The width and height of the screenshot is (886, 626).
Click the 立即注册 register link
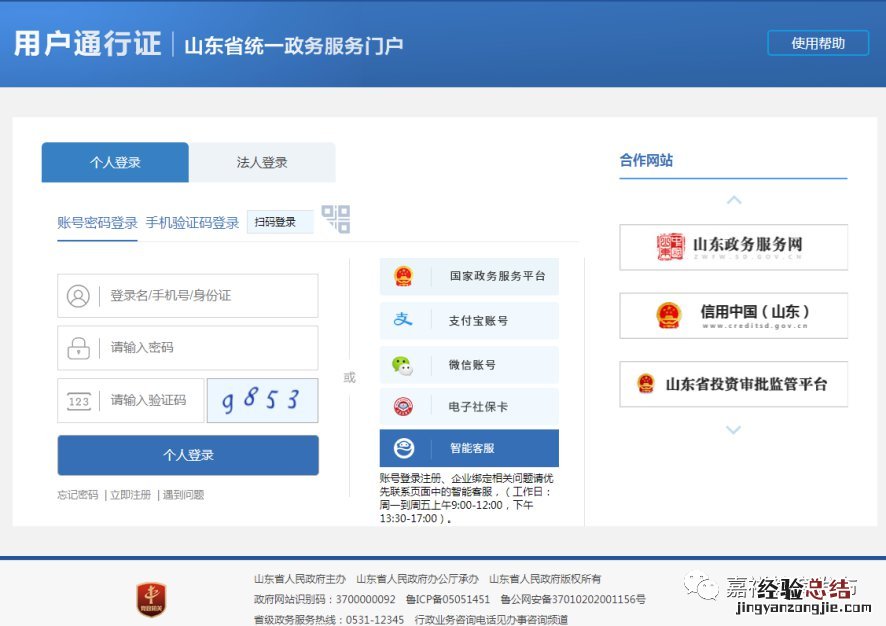click(130, 495)
